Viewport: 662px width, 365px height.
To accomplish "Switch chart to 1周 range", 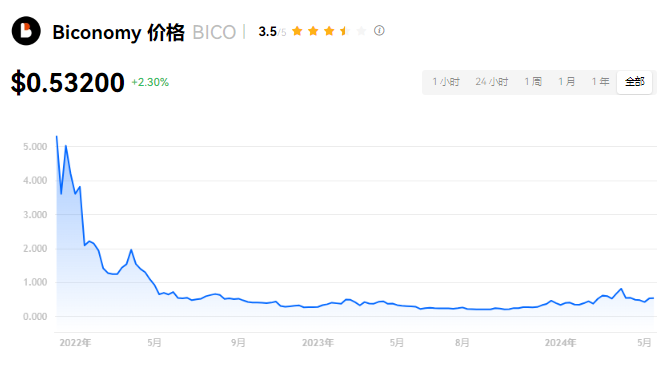I will (x=533, y=82).
